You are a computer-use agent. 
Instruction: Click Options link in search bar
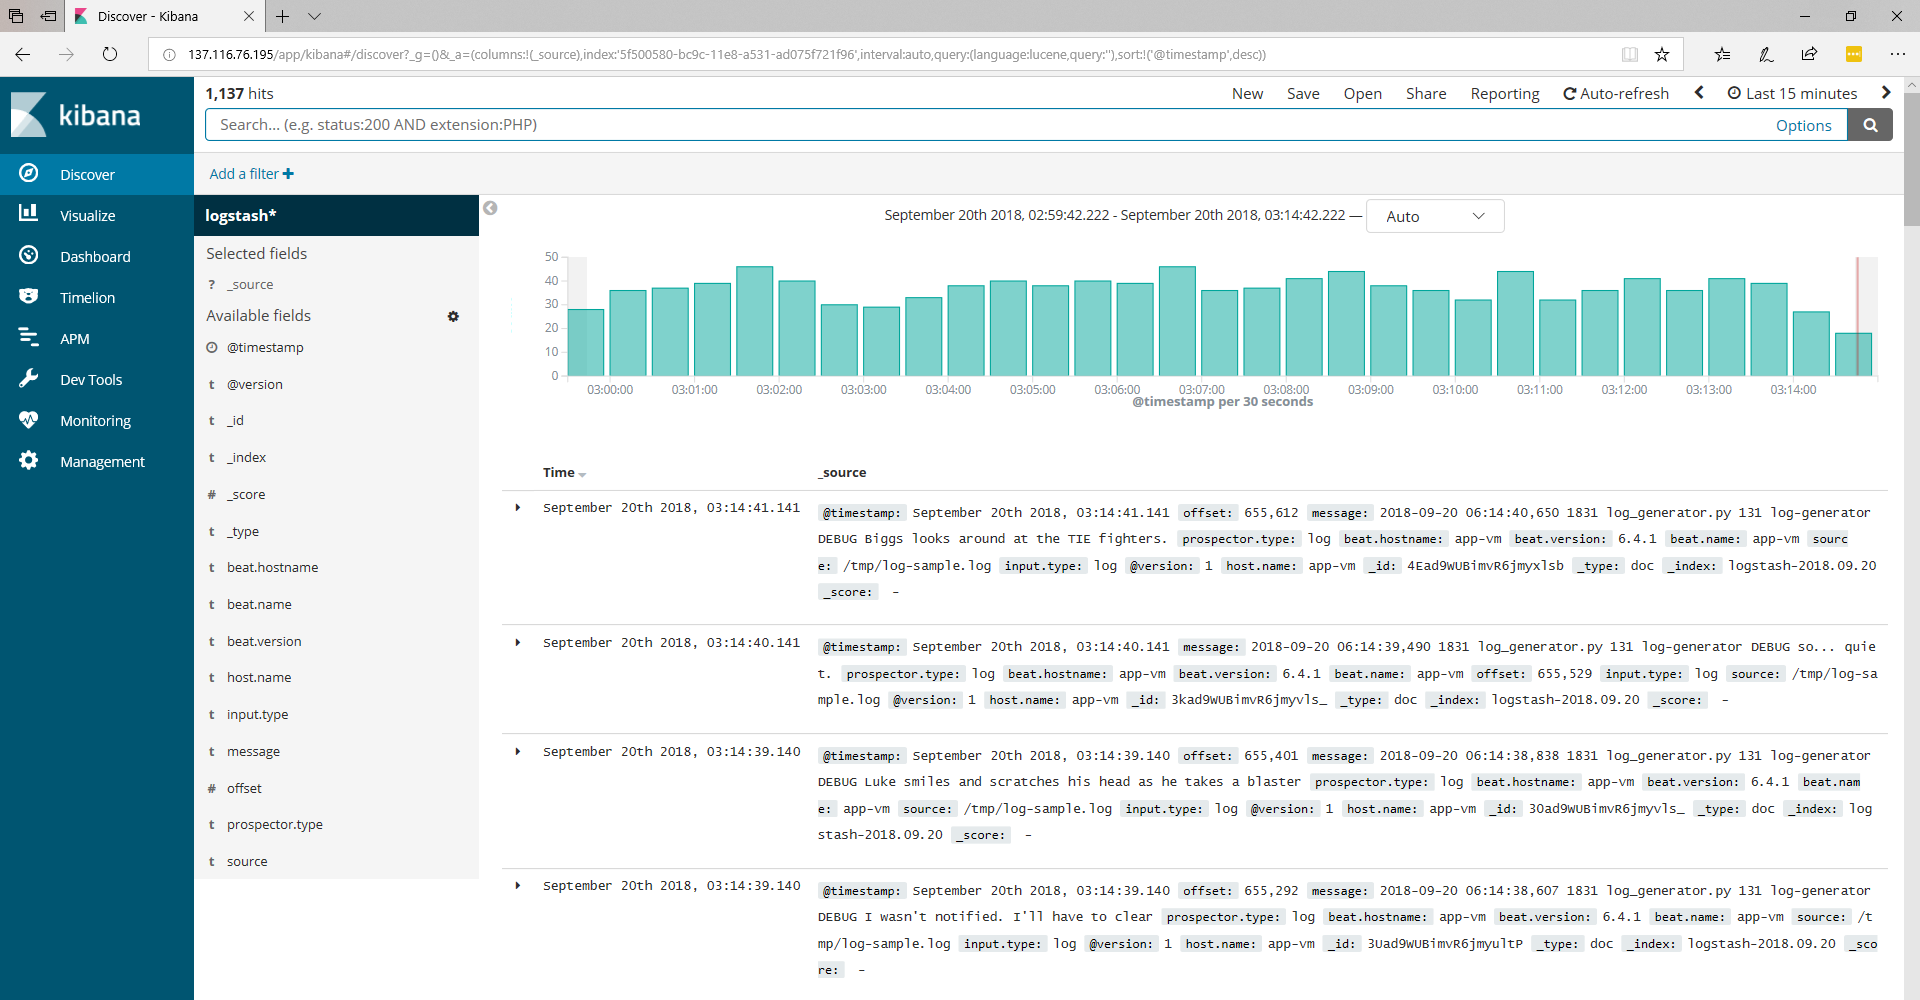point(1803,125)
